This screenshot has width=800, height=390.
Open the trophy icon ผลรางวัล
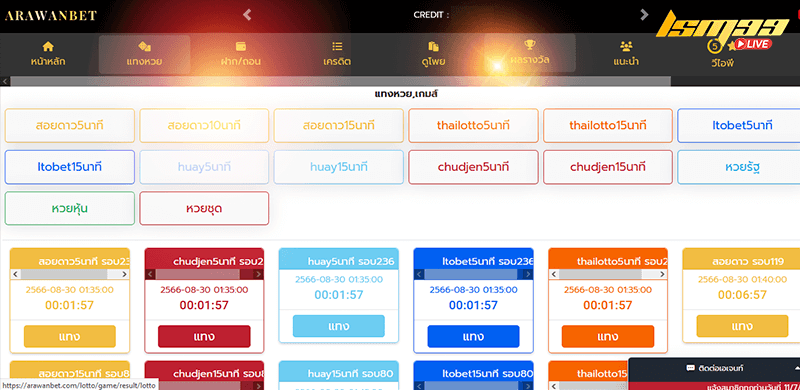click(x=530, y=53)
